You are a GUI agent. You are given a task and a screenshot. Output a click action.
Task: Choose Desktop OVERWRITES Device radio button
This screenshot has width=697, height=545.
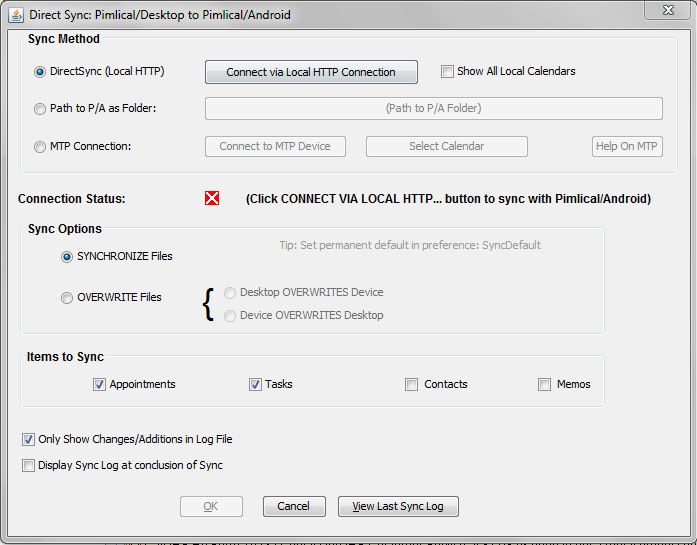coord(230,293)
